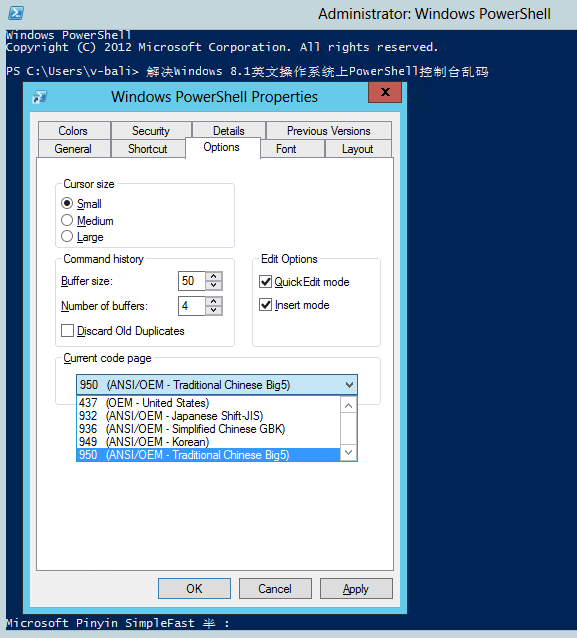Click the PowerShell prompt line with Chinese text
Screen dimensions: 577x638
coord(247,72)
